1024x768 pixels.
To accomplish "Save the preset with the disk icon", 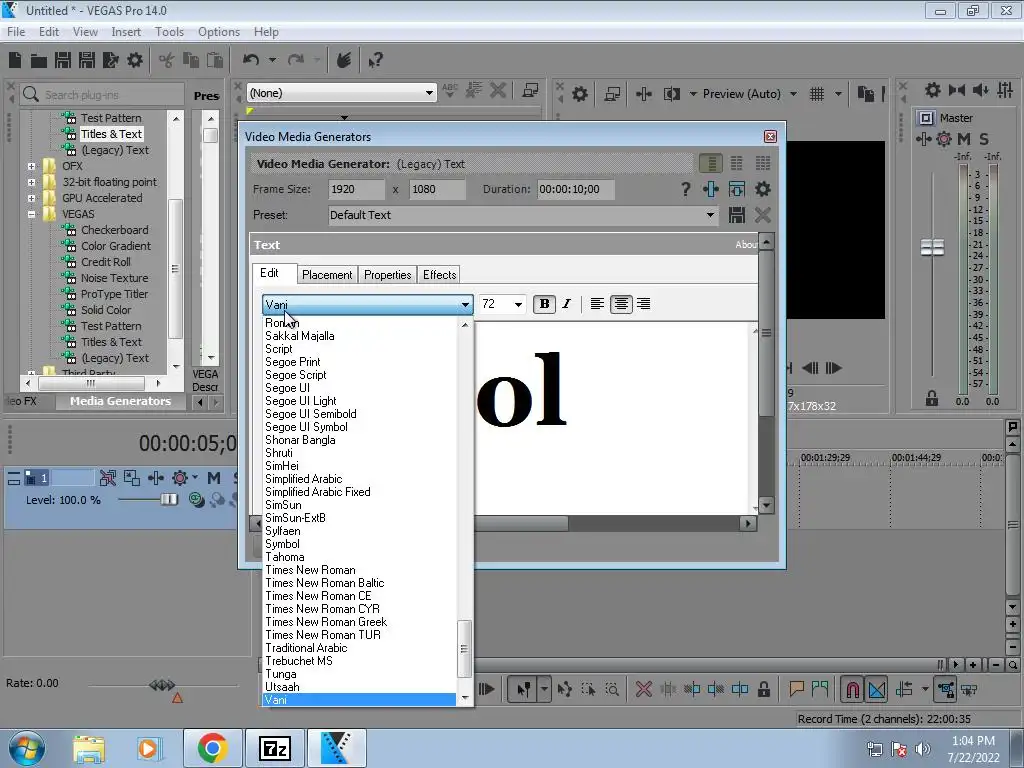I will click(737, 215).
